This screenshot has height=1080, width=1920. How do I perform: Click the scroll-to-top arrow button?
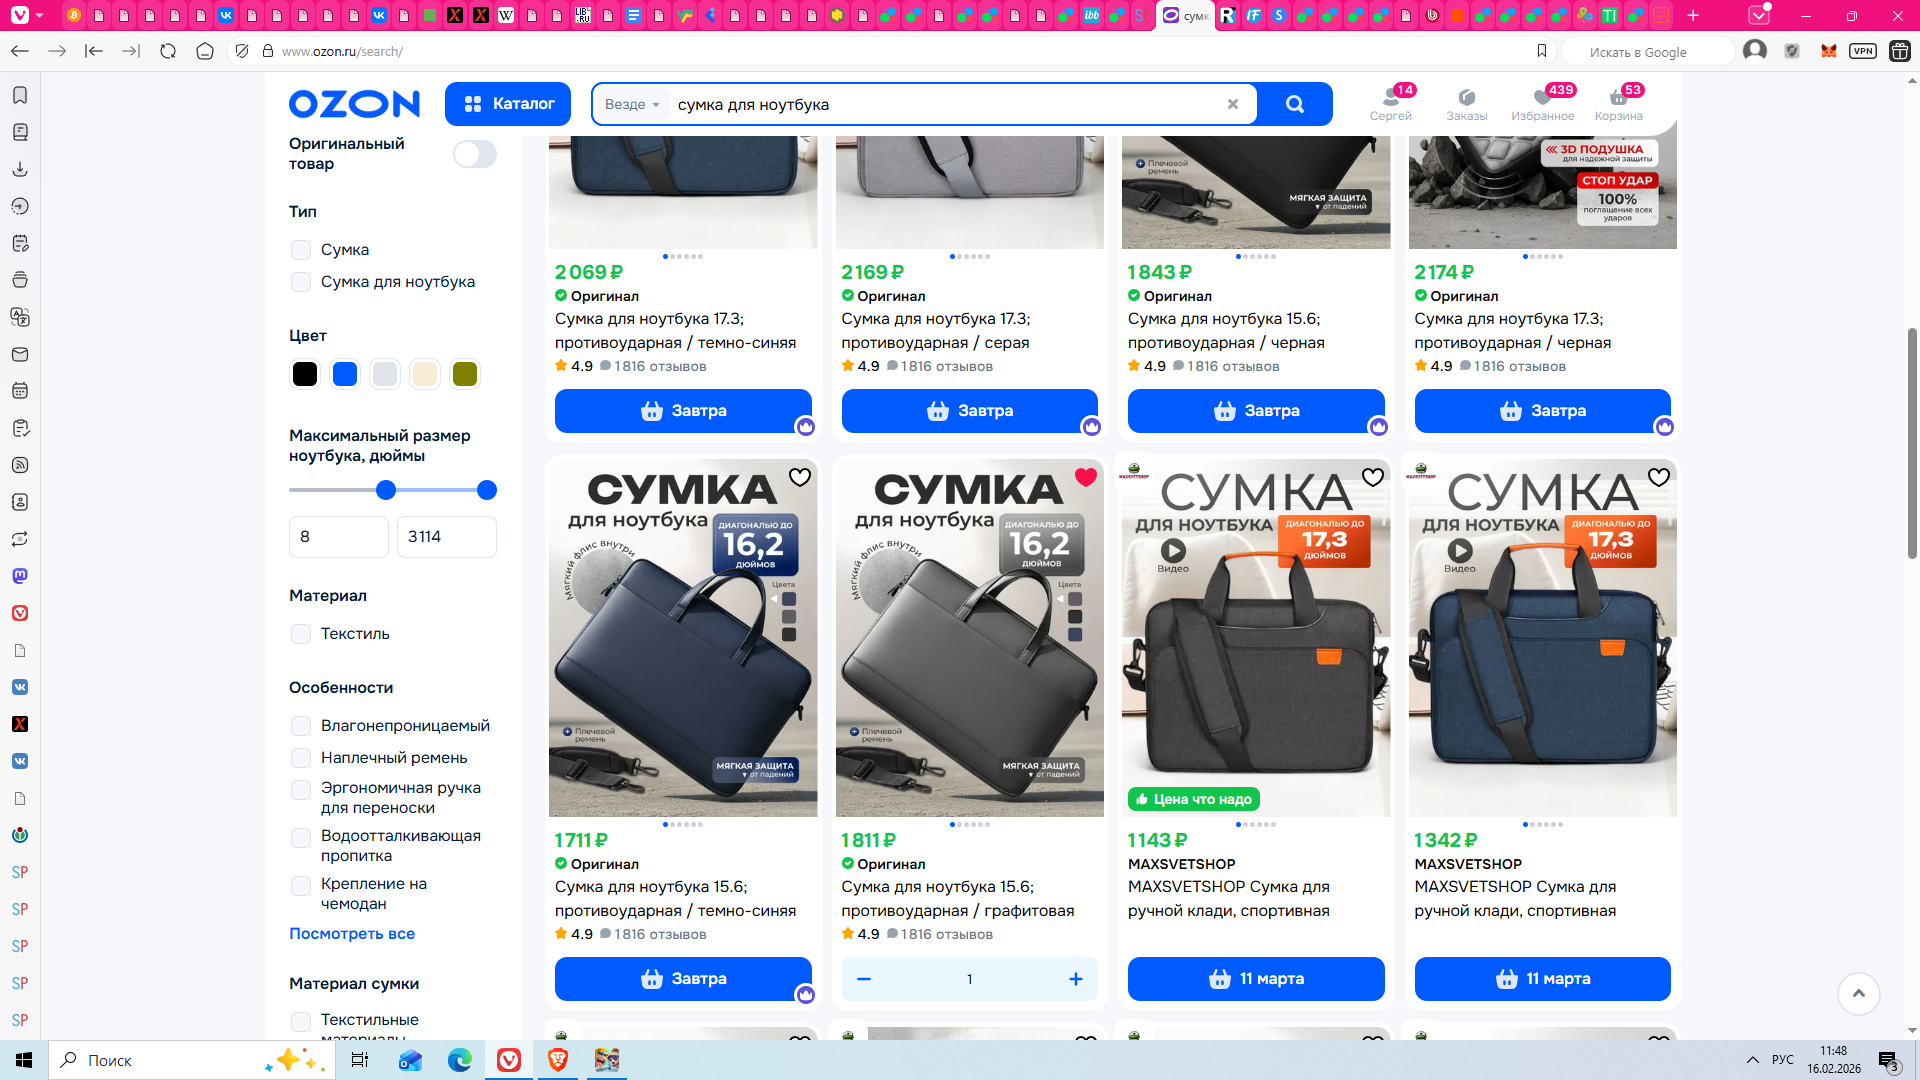tap(1858, 993)
